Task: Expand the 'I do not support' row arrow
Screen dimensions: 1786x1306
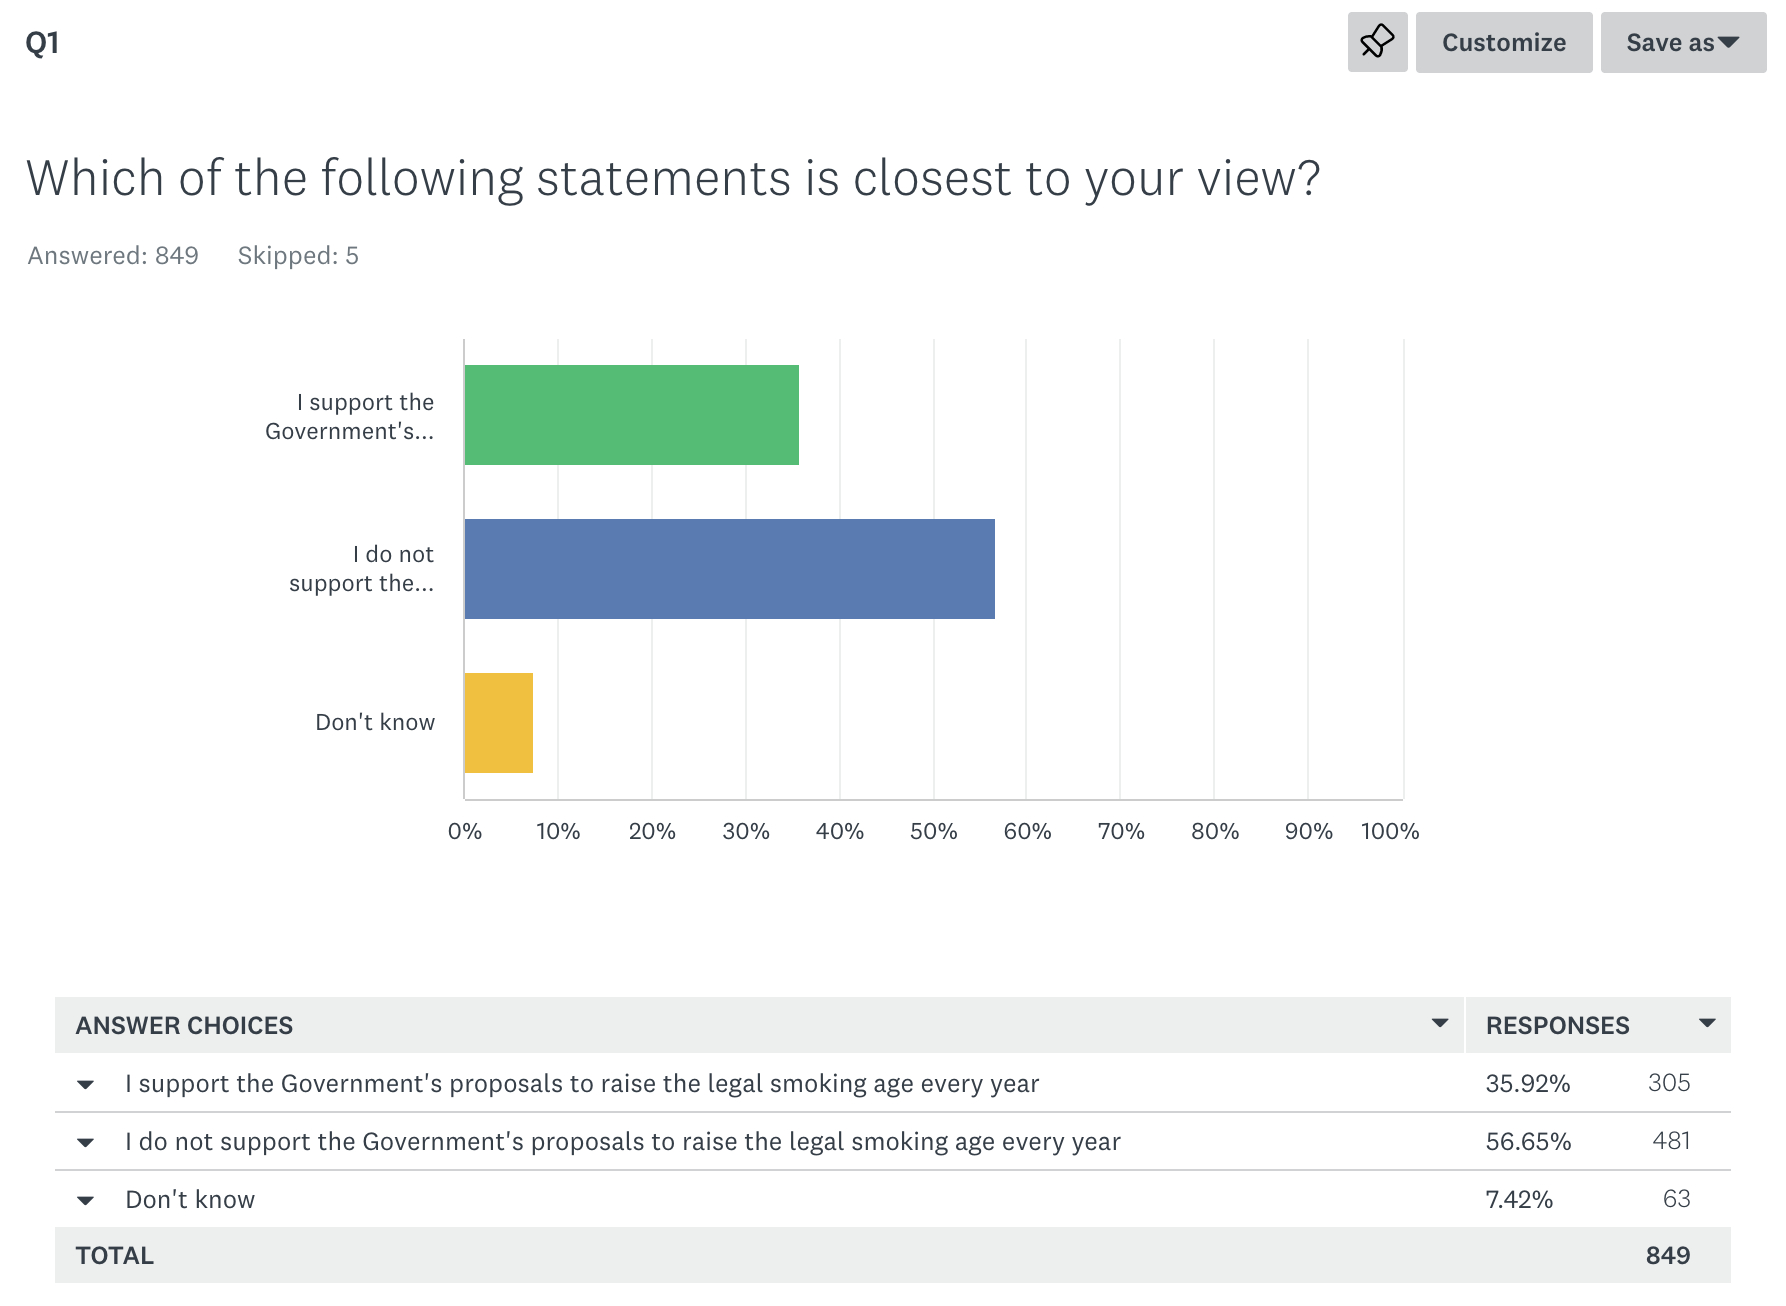Action: [86, 1143]
